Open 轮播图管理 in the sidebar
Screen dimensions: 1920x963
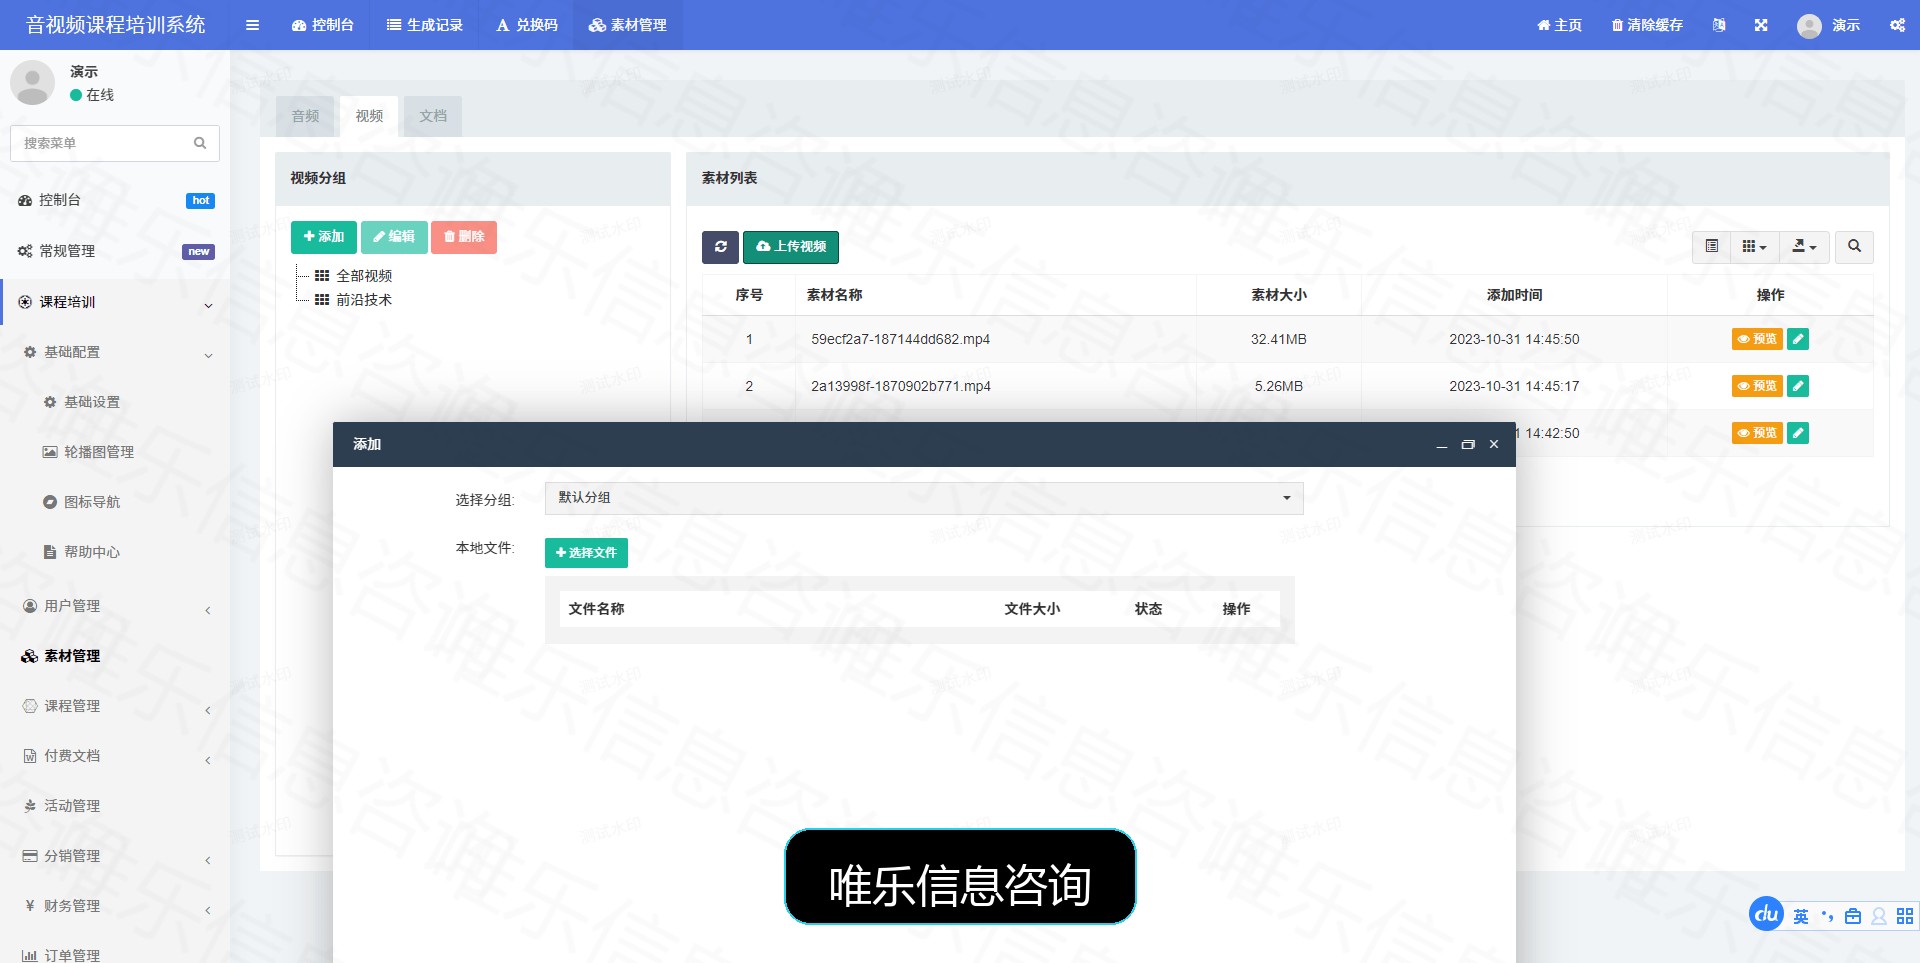tap(98, 452)
